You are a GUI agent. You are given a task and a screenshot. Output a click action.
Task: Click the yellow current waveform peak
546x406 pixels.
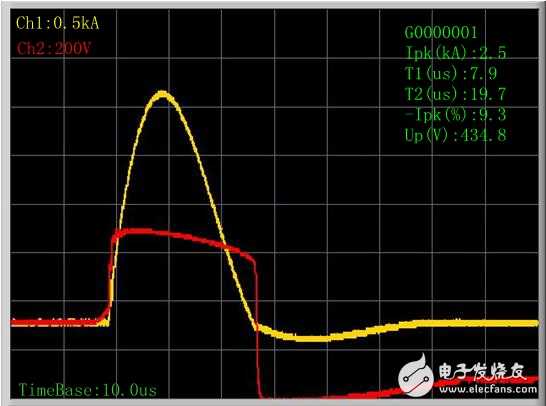click(162, 95)
